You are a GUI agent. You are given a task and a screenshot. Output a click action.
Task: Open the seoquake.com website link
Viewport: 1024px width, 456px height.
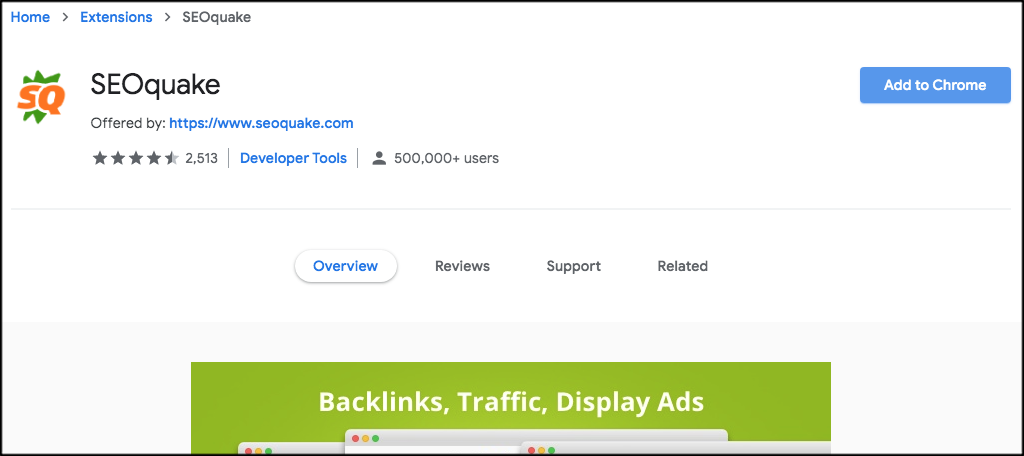tap(261, 123)
